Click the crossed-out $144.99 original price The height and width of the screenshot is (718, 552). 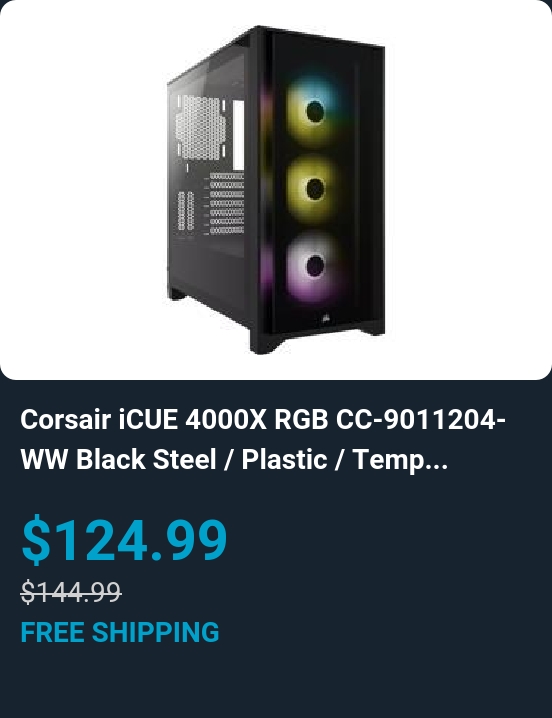coord(71,592)
